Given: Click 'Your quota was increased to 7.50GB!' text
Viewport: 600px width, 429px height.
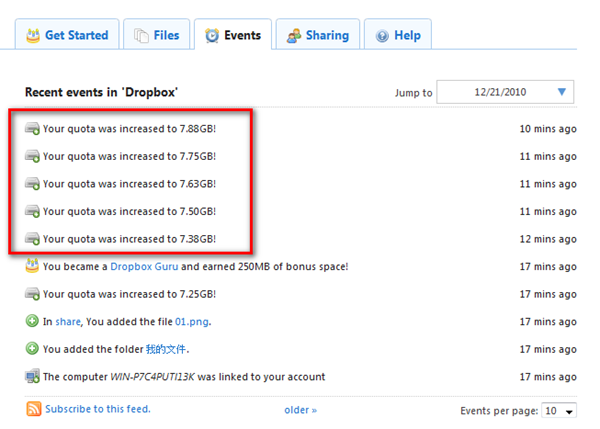Looking at the screenshot, I should click(x=129, y=212).
